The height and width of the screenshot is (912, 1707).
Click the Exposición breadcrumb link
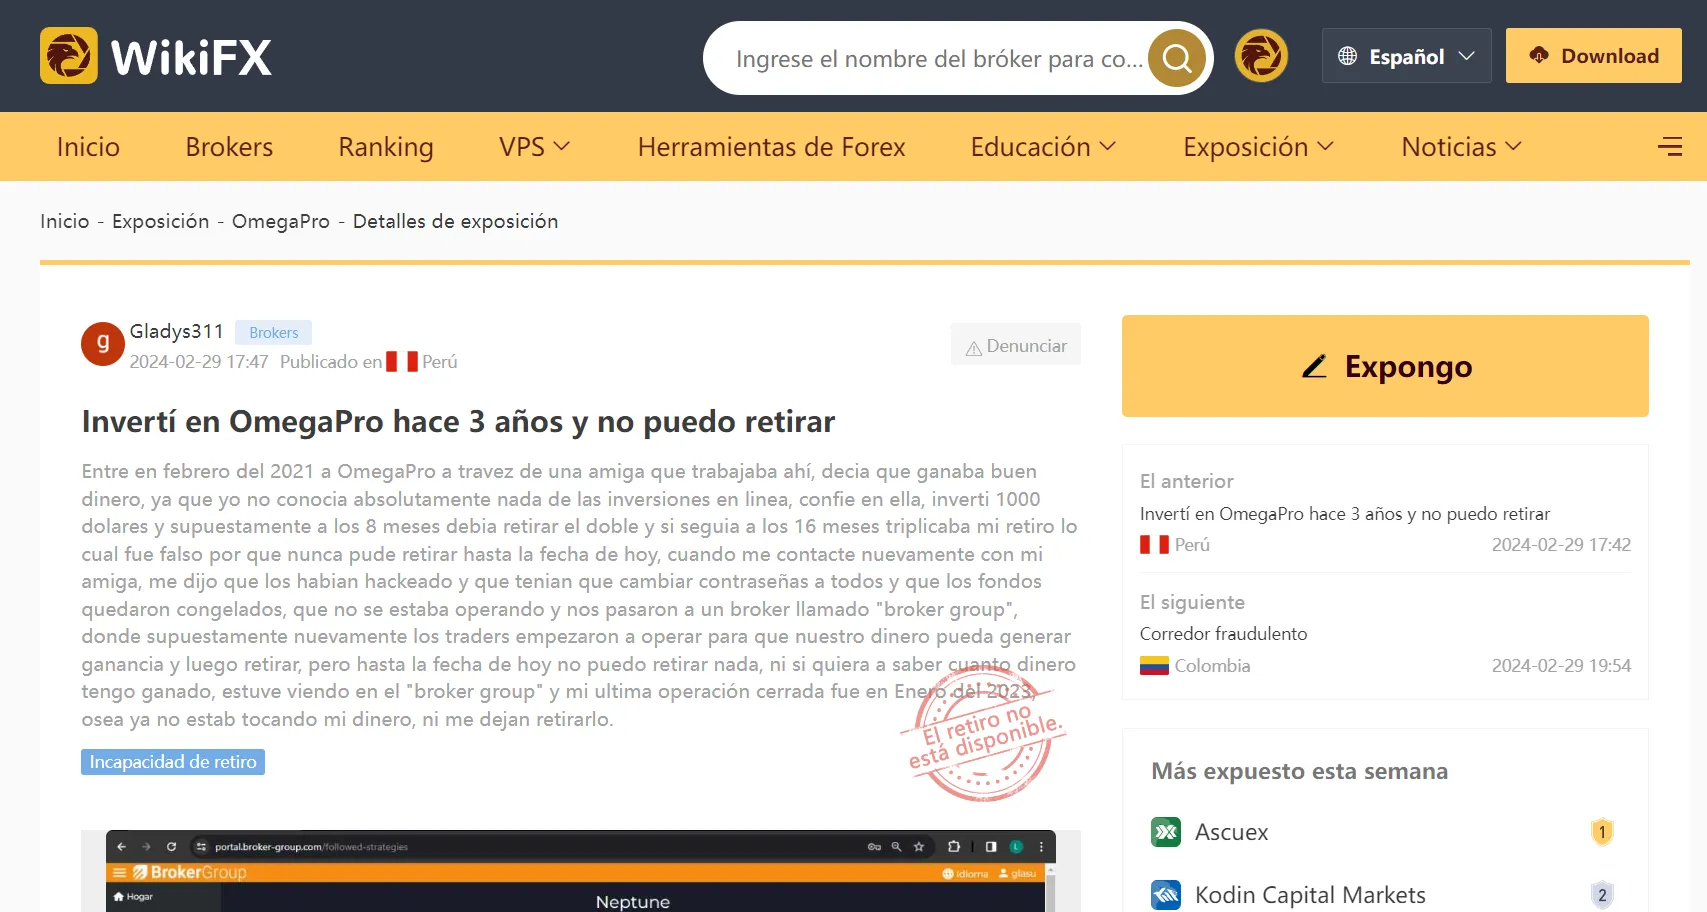click(x=161, y=221)
